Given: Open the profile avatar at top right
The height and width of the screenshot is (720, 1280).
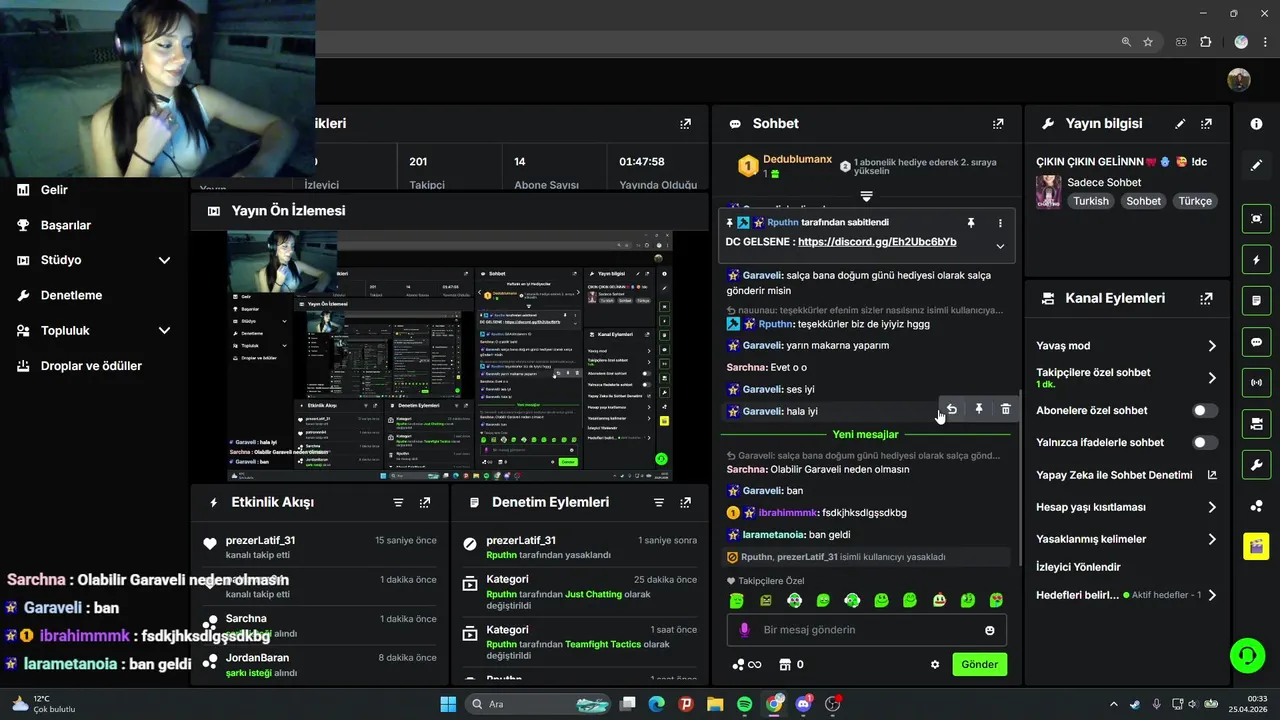Looking at the screenshot, I should tap(1239, 80).
